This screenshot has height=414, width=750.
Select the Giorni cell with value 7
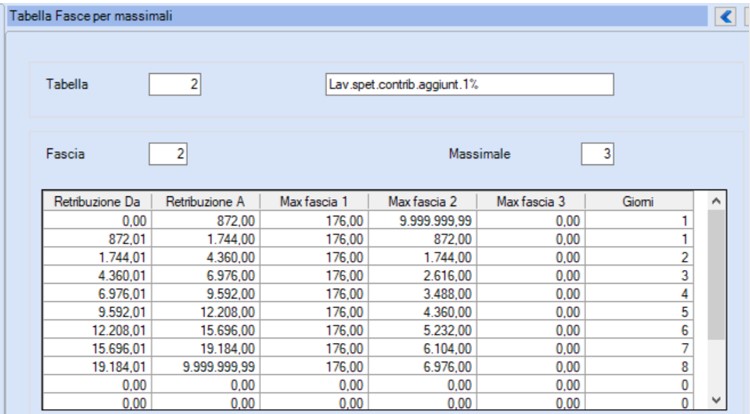click(639, 348)
